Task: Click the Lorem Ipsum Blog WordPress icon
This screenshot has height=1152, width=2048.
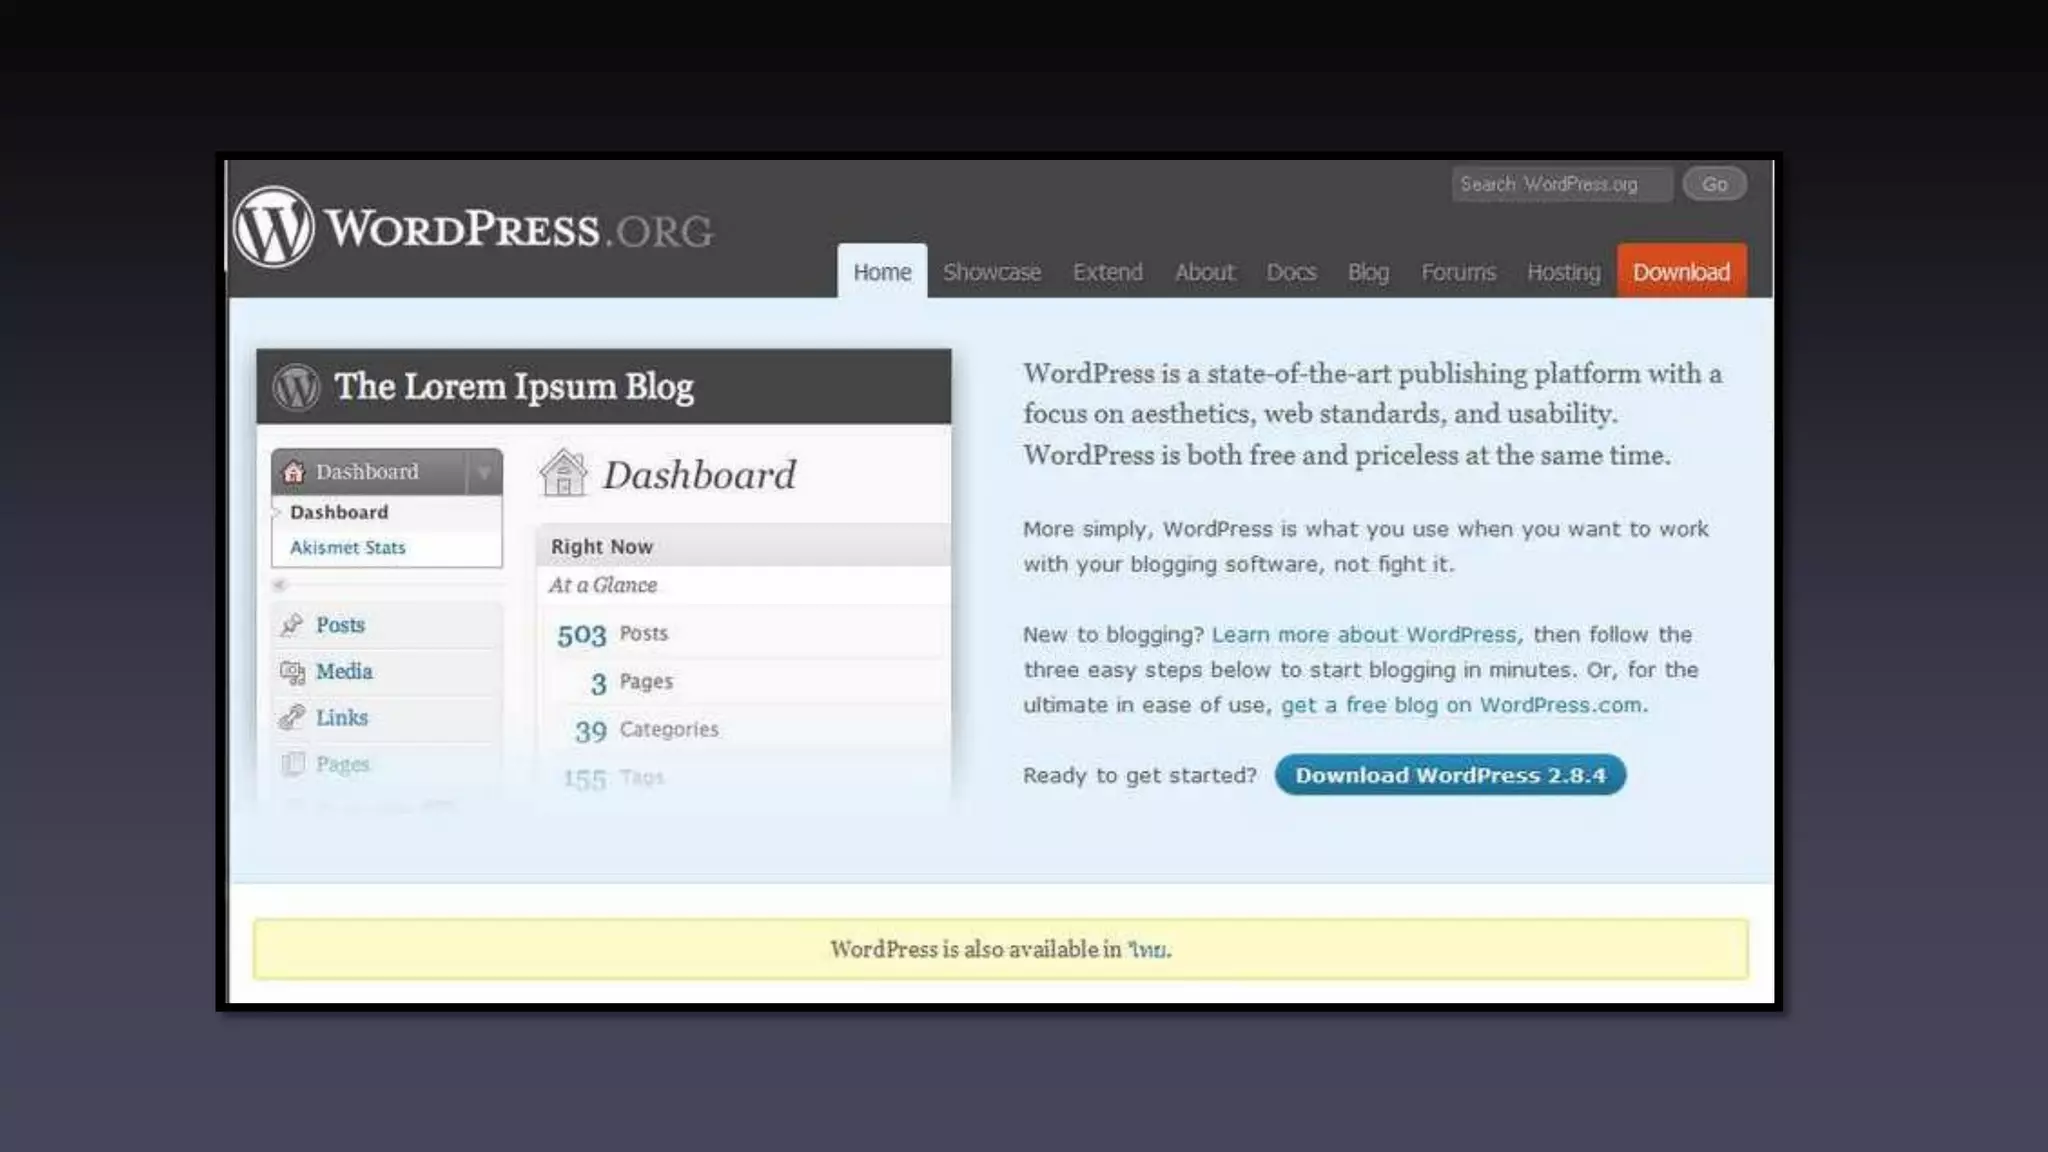Action: click(x=296, y=387)
